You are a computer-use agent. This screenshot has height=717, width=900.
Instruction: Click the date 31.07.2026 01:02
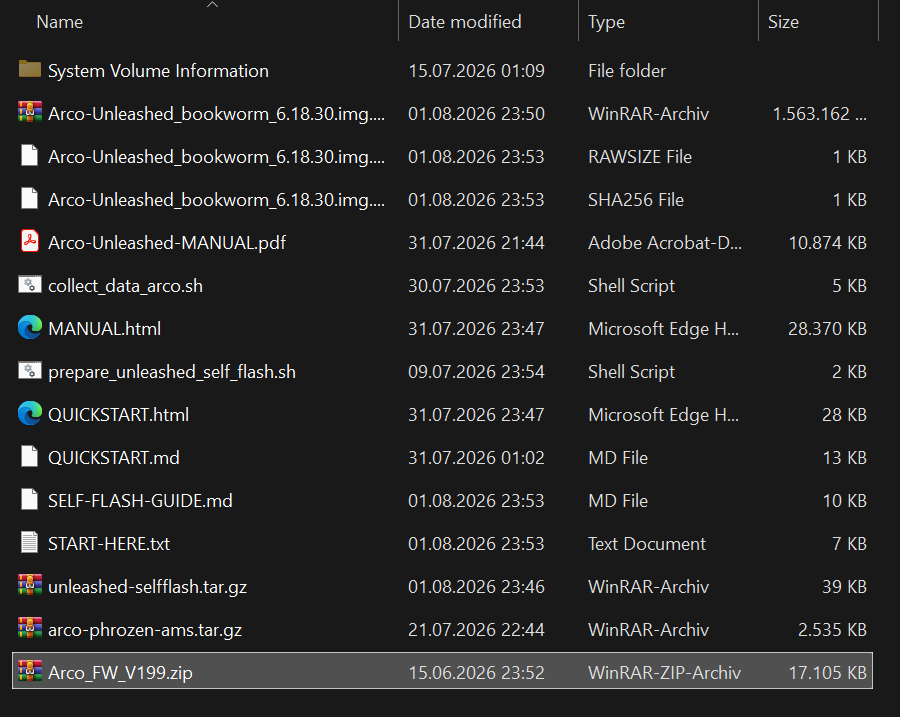[x=476, y=458]
